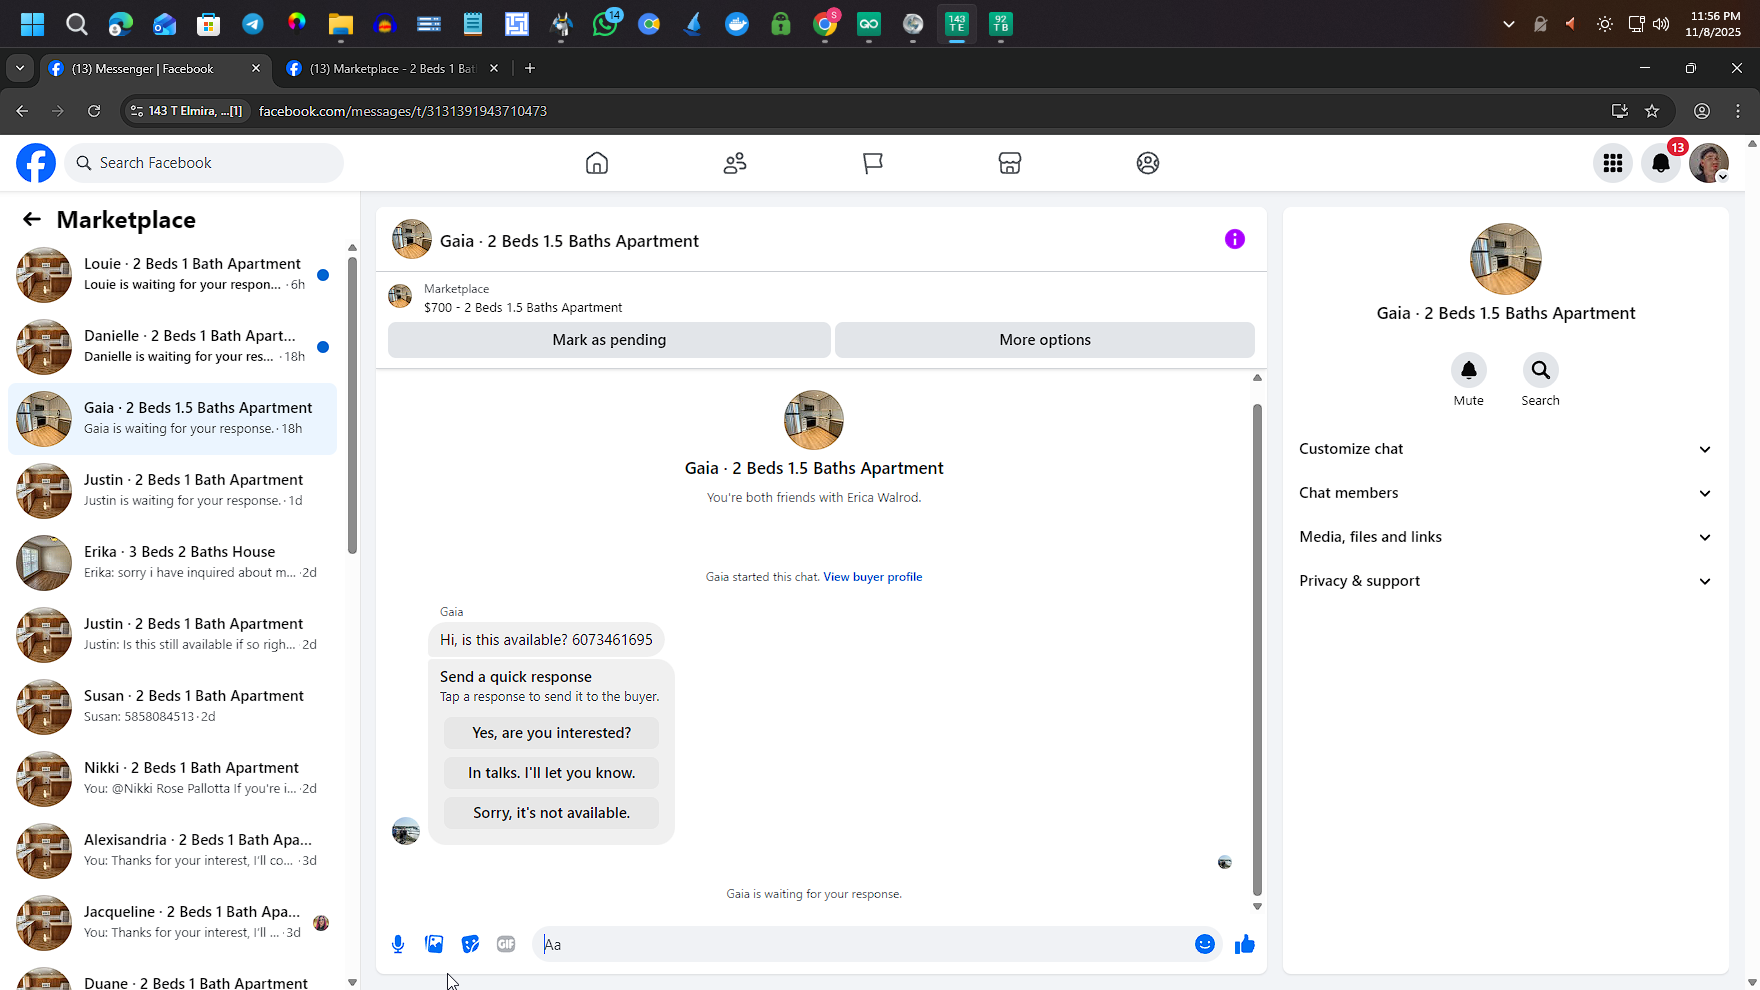Open Erika 3 Beds 2 Baths House conversation
This screenshot has width=1760, height=990.
(x=172, y=563)
